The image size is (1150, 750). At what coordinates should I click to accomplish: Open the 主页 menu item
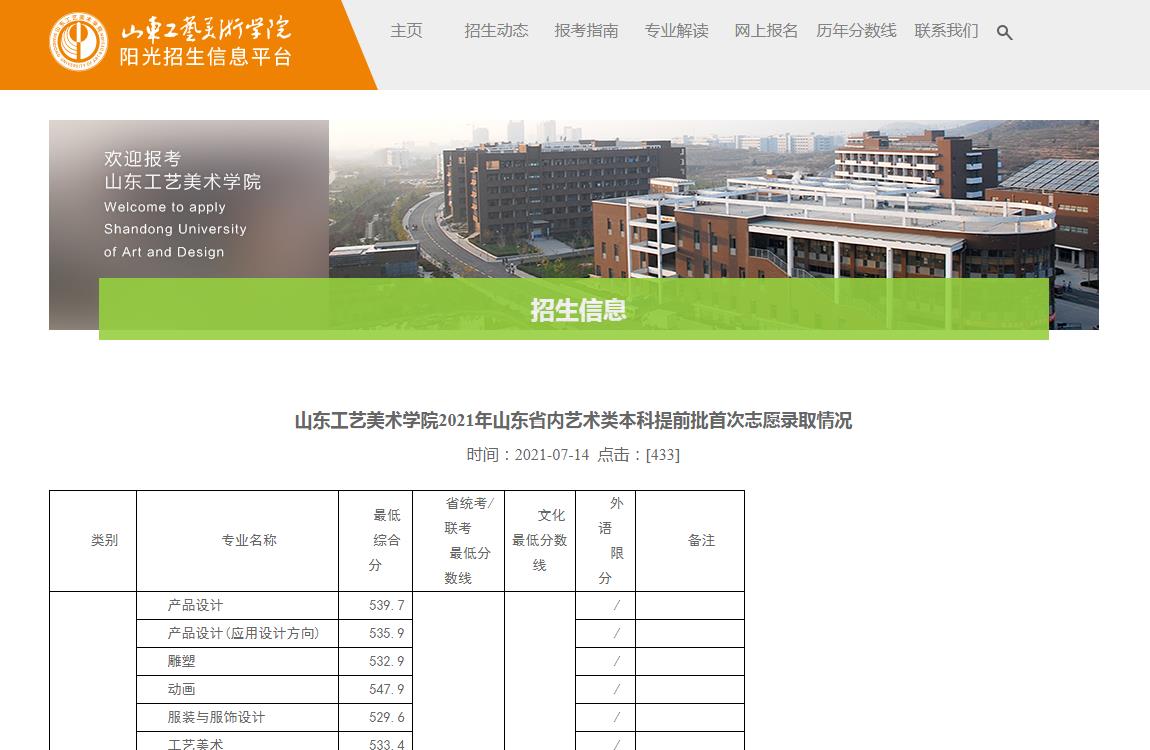pyautogui.click(x=406, y=31)
